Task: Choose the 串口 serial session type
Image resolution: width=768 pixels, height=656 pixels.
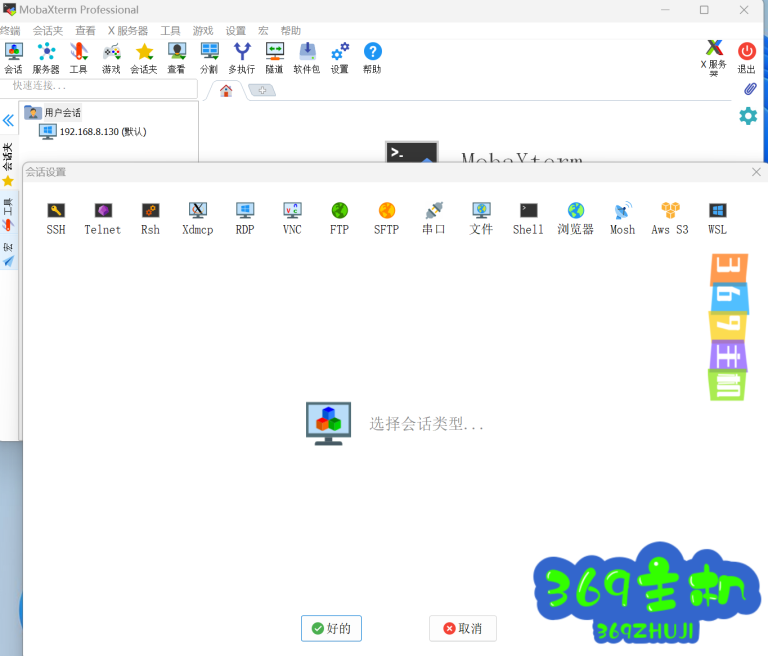Action: point(434,219)
